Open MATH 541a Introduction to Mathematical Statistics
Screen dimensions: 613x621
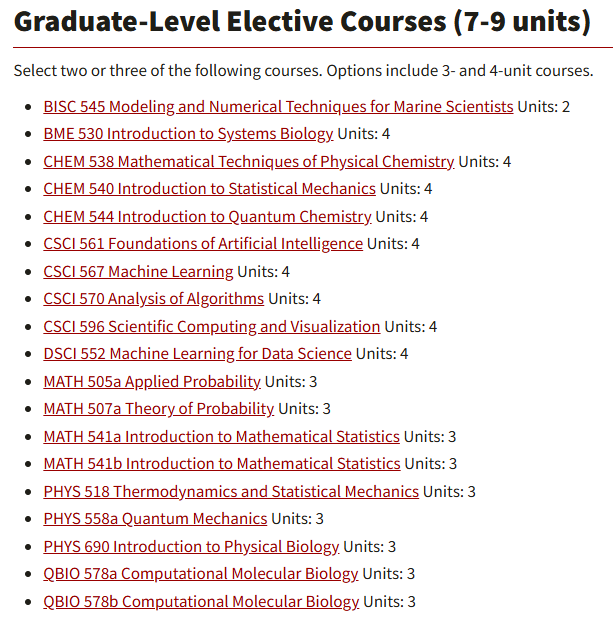point(221,436)
